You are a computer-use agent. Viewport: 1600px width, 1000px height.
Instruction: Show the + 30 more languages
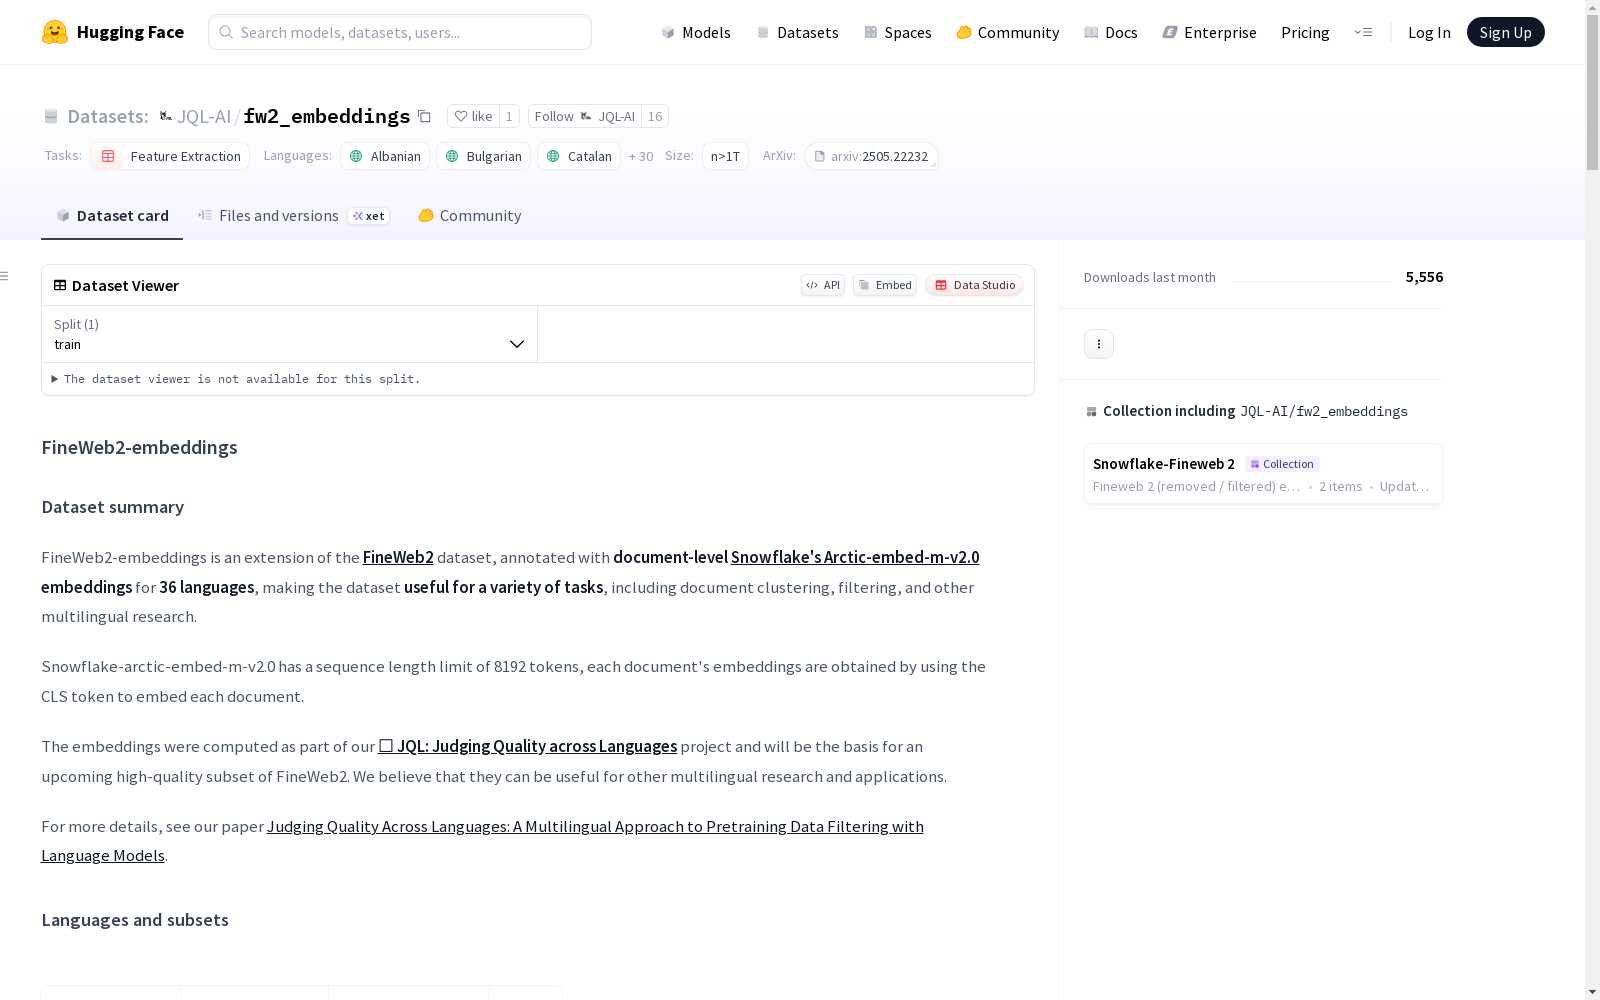(x=641, y=156)
